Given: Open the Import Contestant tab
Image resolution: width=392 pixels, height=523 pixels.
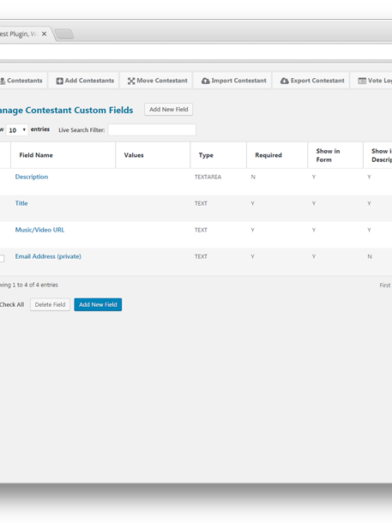Looking at the screenshot, I should [x=233, y=81].
